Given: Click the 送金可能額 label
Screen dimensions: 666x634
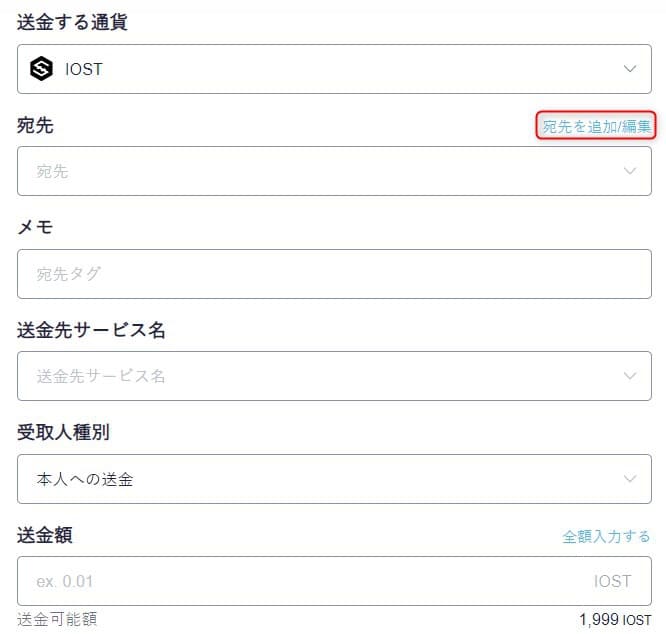Looking at the screenshot, I should coord(57,619).
